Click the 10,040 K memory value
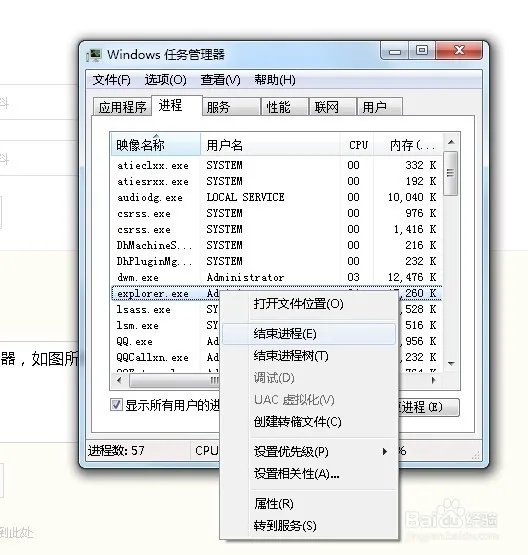This screenshot has width=528, height=555. click(412, 197)
